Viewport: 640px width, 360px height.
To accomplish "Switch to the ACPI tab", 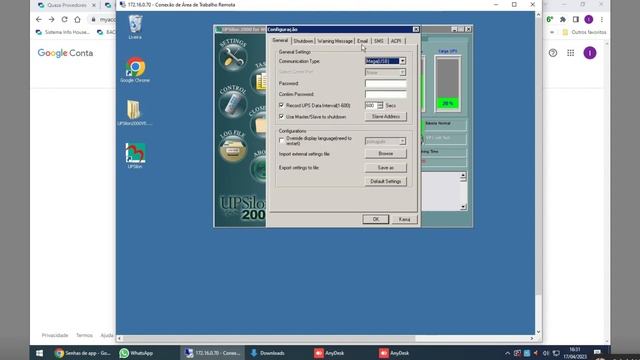I will tap(396, 41).
